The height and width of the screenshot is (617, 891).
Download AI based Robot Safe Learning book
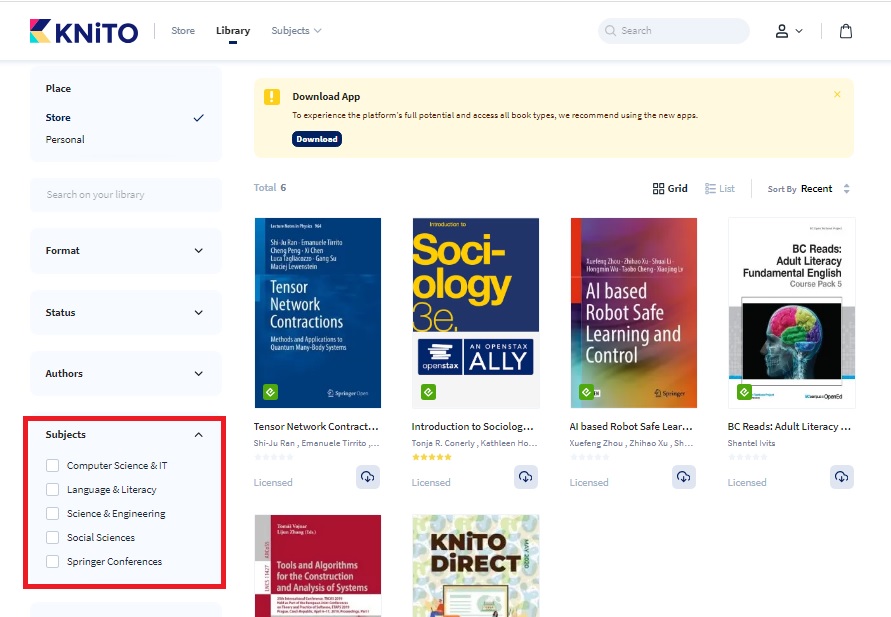pos(684,477)
